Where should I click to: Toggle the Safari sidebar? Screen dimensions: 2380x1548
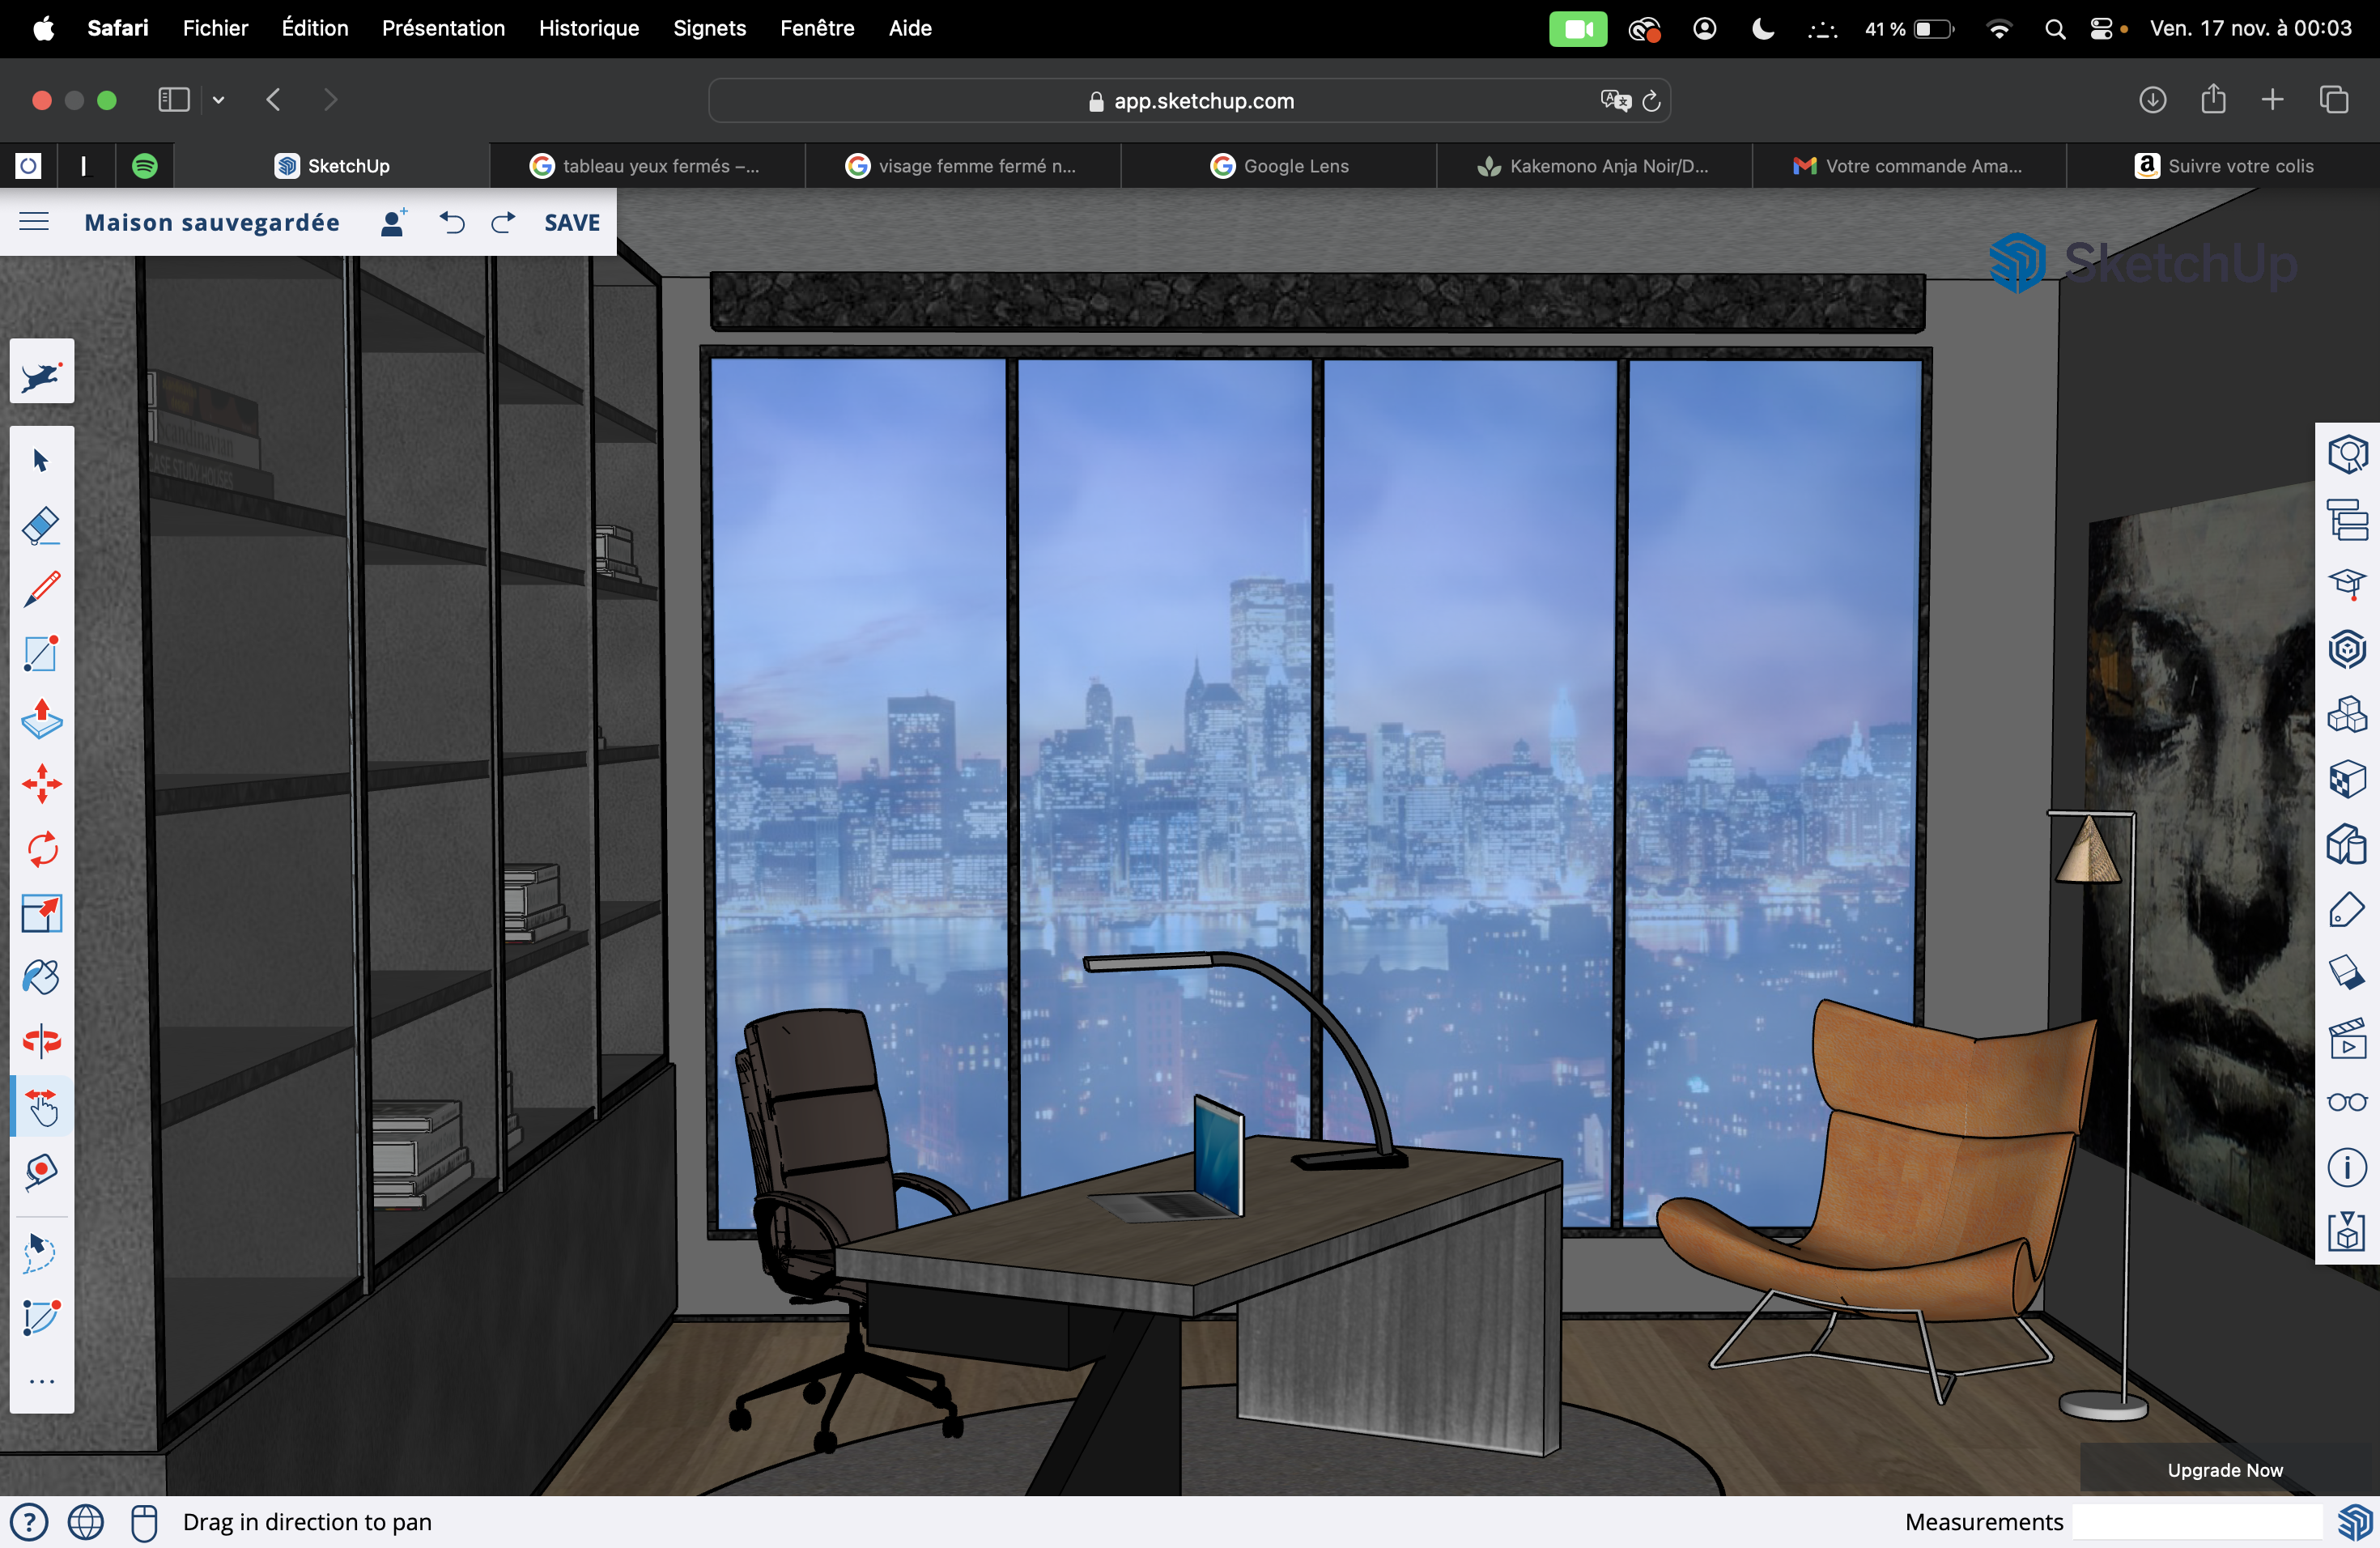tap(173, 100)
